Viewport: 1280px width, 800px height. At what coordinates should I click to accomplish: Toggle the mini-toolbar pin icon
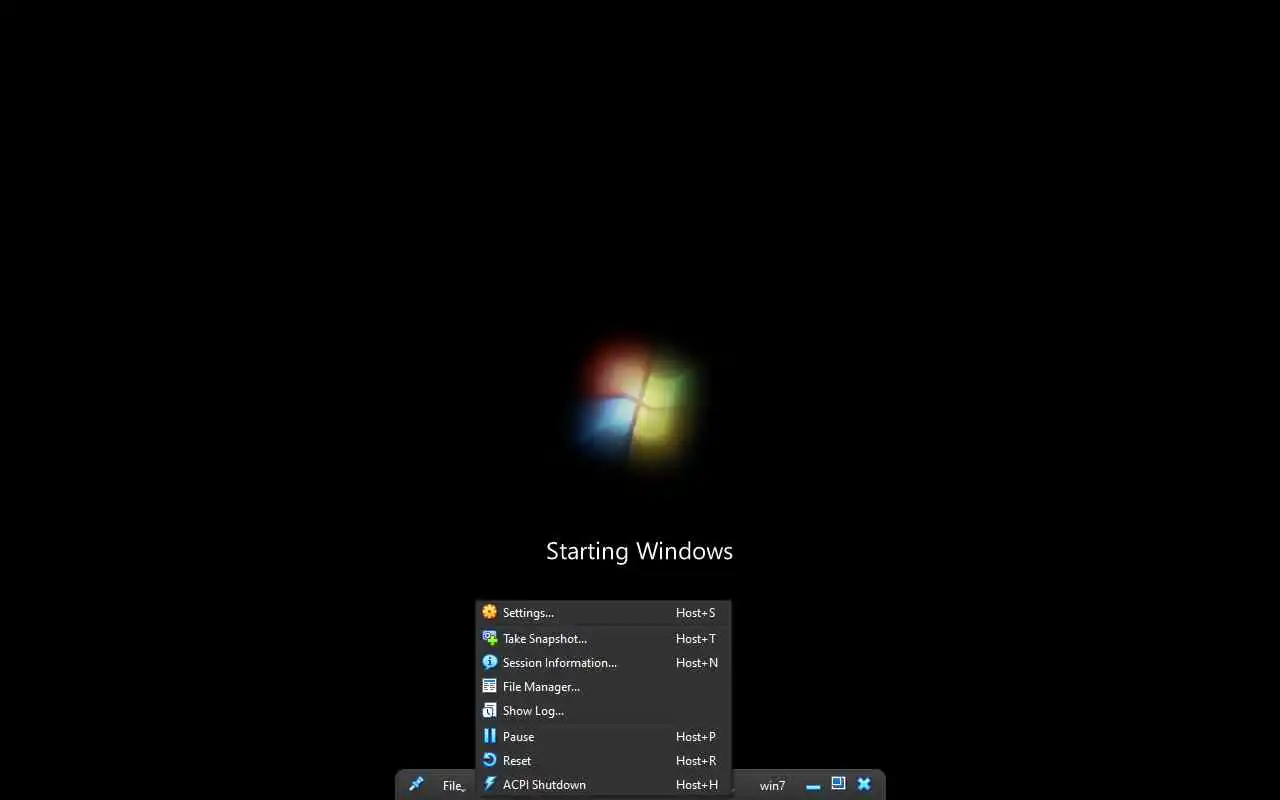tap(416, 785)
